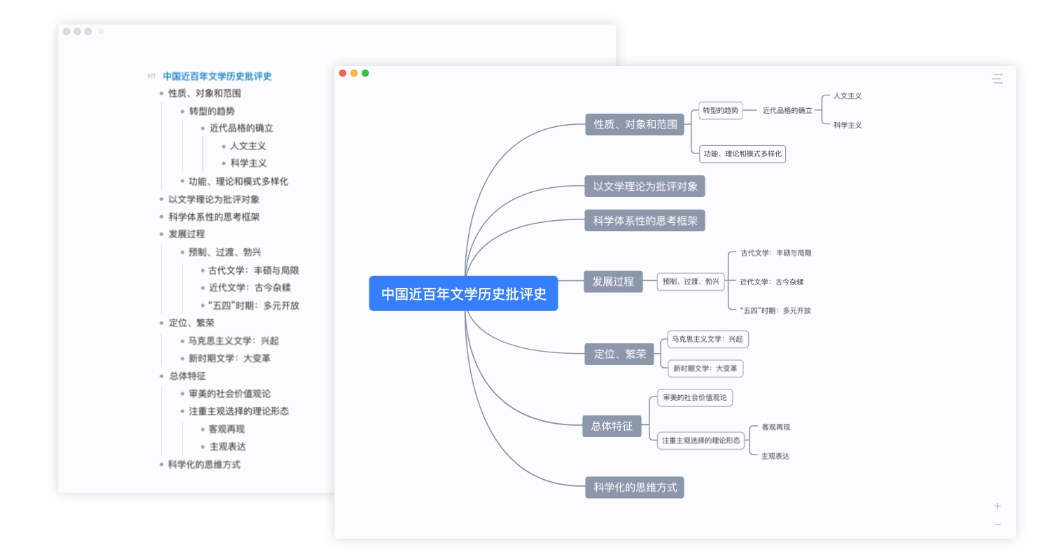Select outline item 近代文学：古今杂糅
Viewport: 1049px width, 558px height.
click(250, 288)
